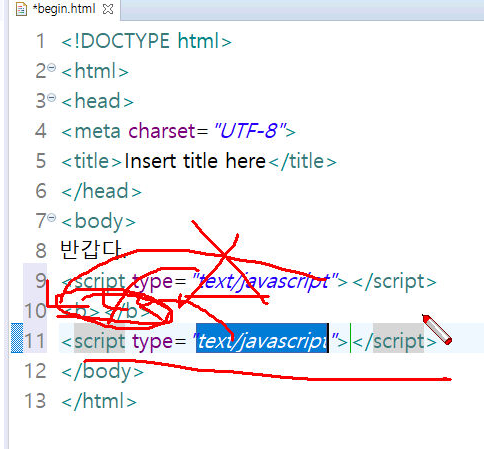Image resolution: width=484 pixels, height=449 pixels.
Task: Click line number 13 in the gutter
Action: tap(35, 401)
